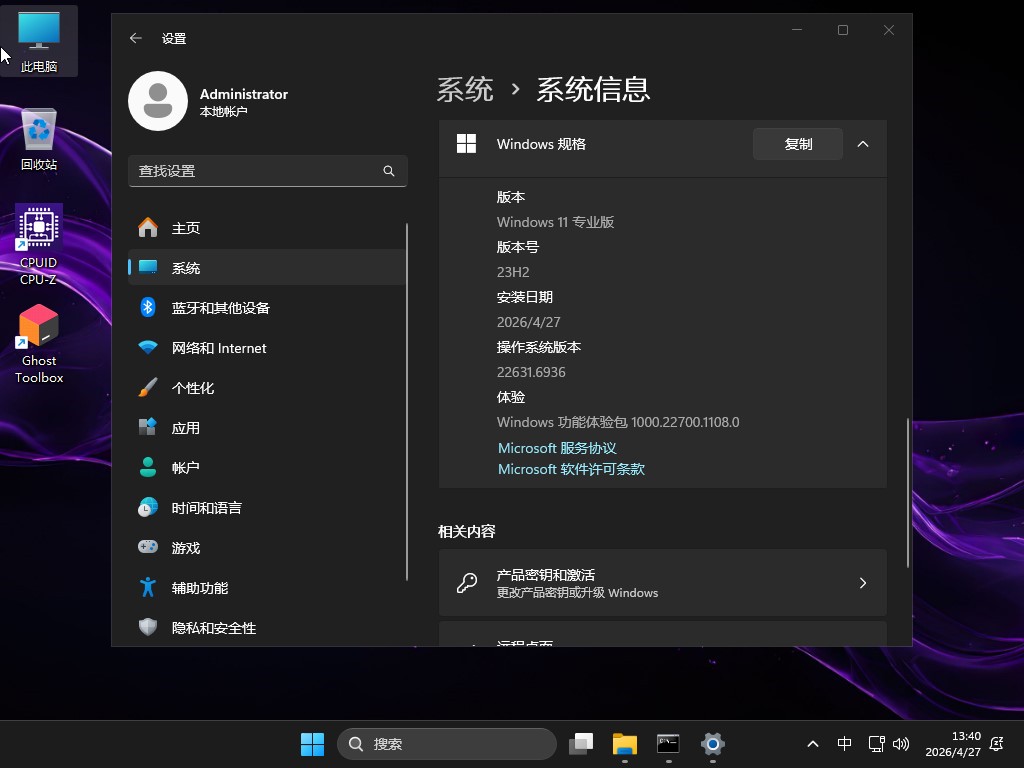1024x768 pixels.
Task: Select System in settings sidebar
Action: [x=186, y=268]
